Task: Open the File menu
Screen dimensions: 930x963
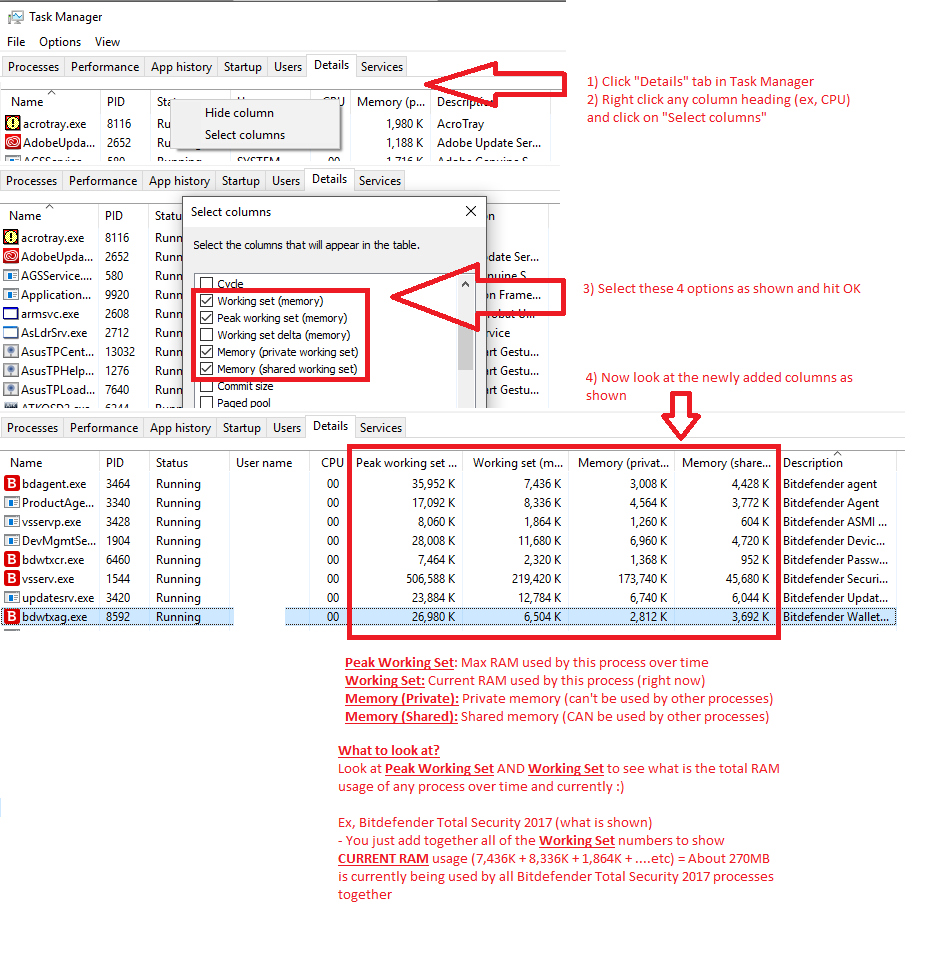Action: (x=16, y=42)
